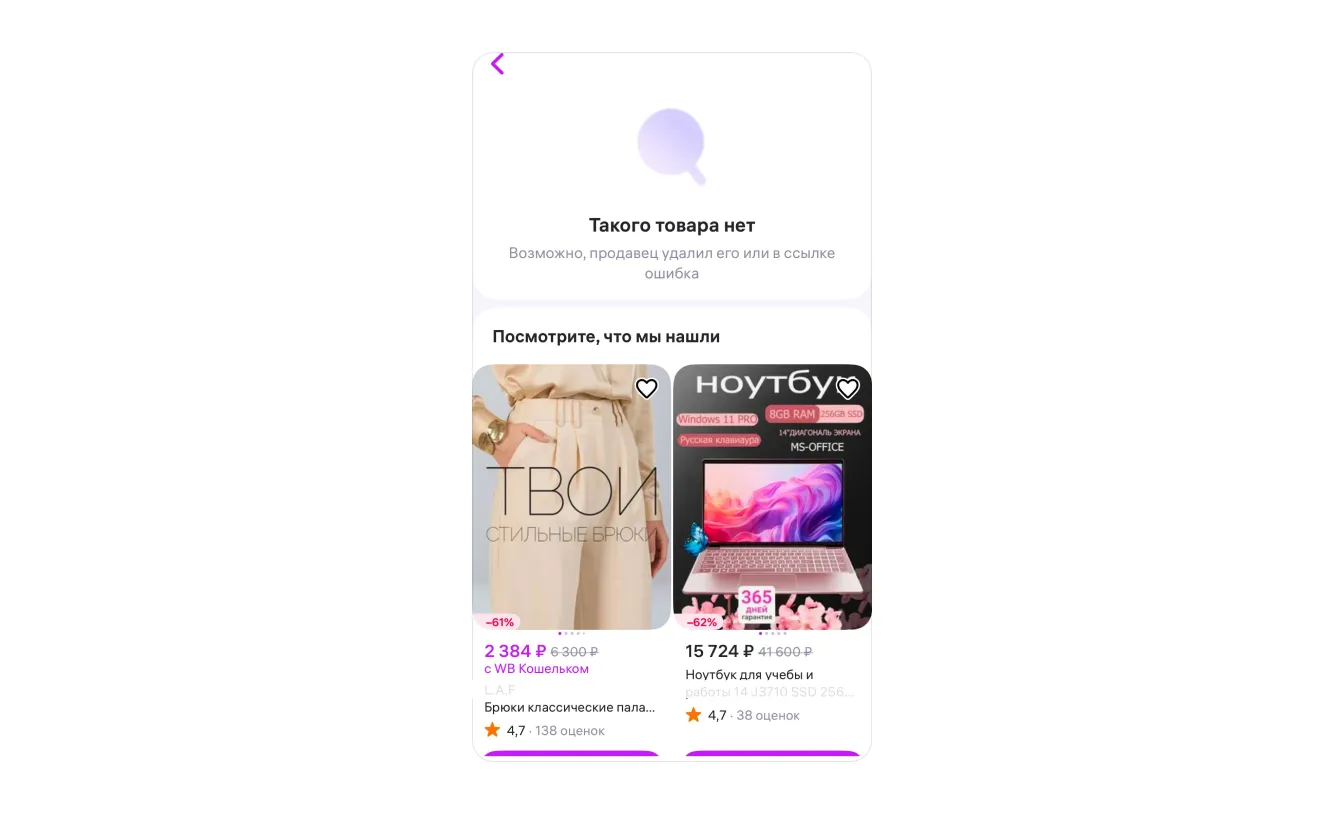The width and height of the screenshot is (1344, 814).
Task: Select the trousers image pagination dots
Action: click(x=572, y=633)
